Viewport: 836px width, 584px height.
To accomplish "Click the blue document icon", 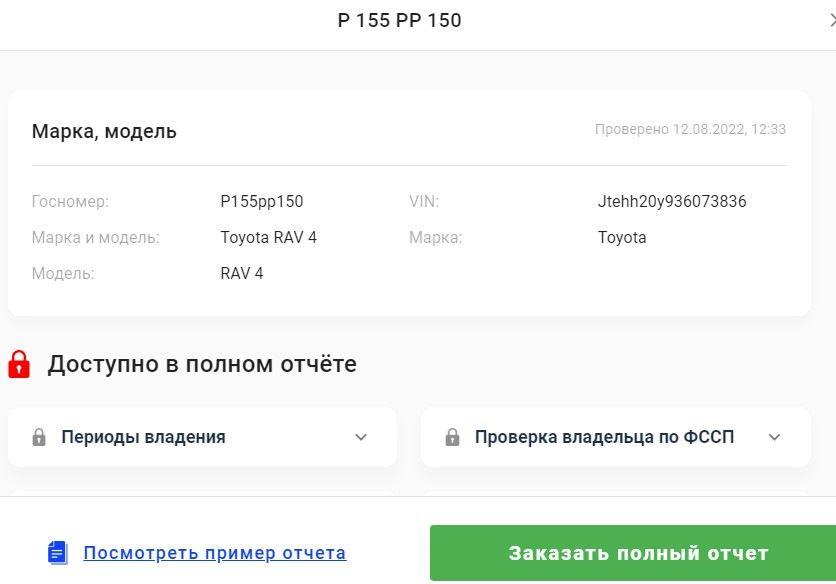I will pos(57,552).
